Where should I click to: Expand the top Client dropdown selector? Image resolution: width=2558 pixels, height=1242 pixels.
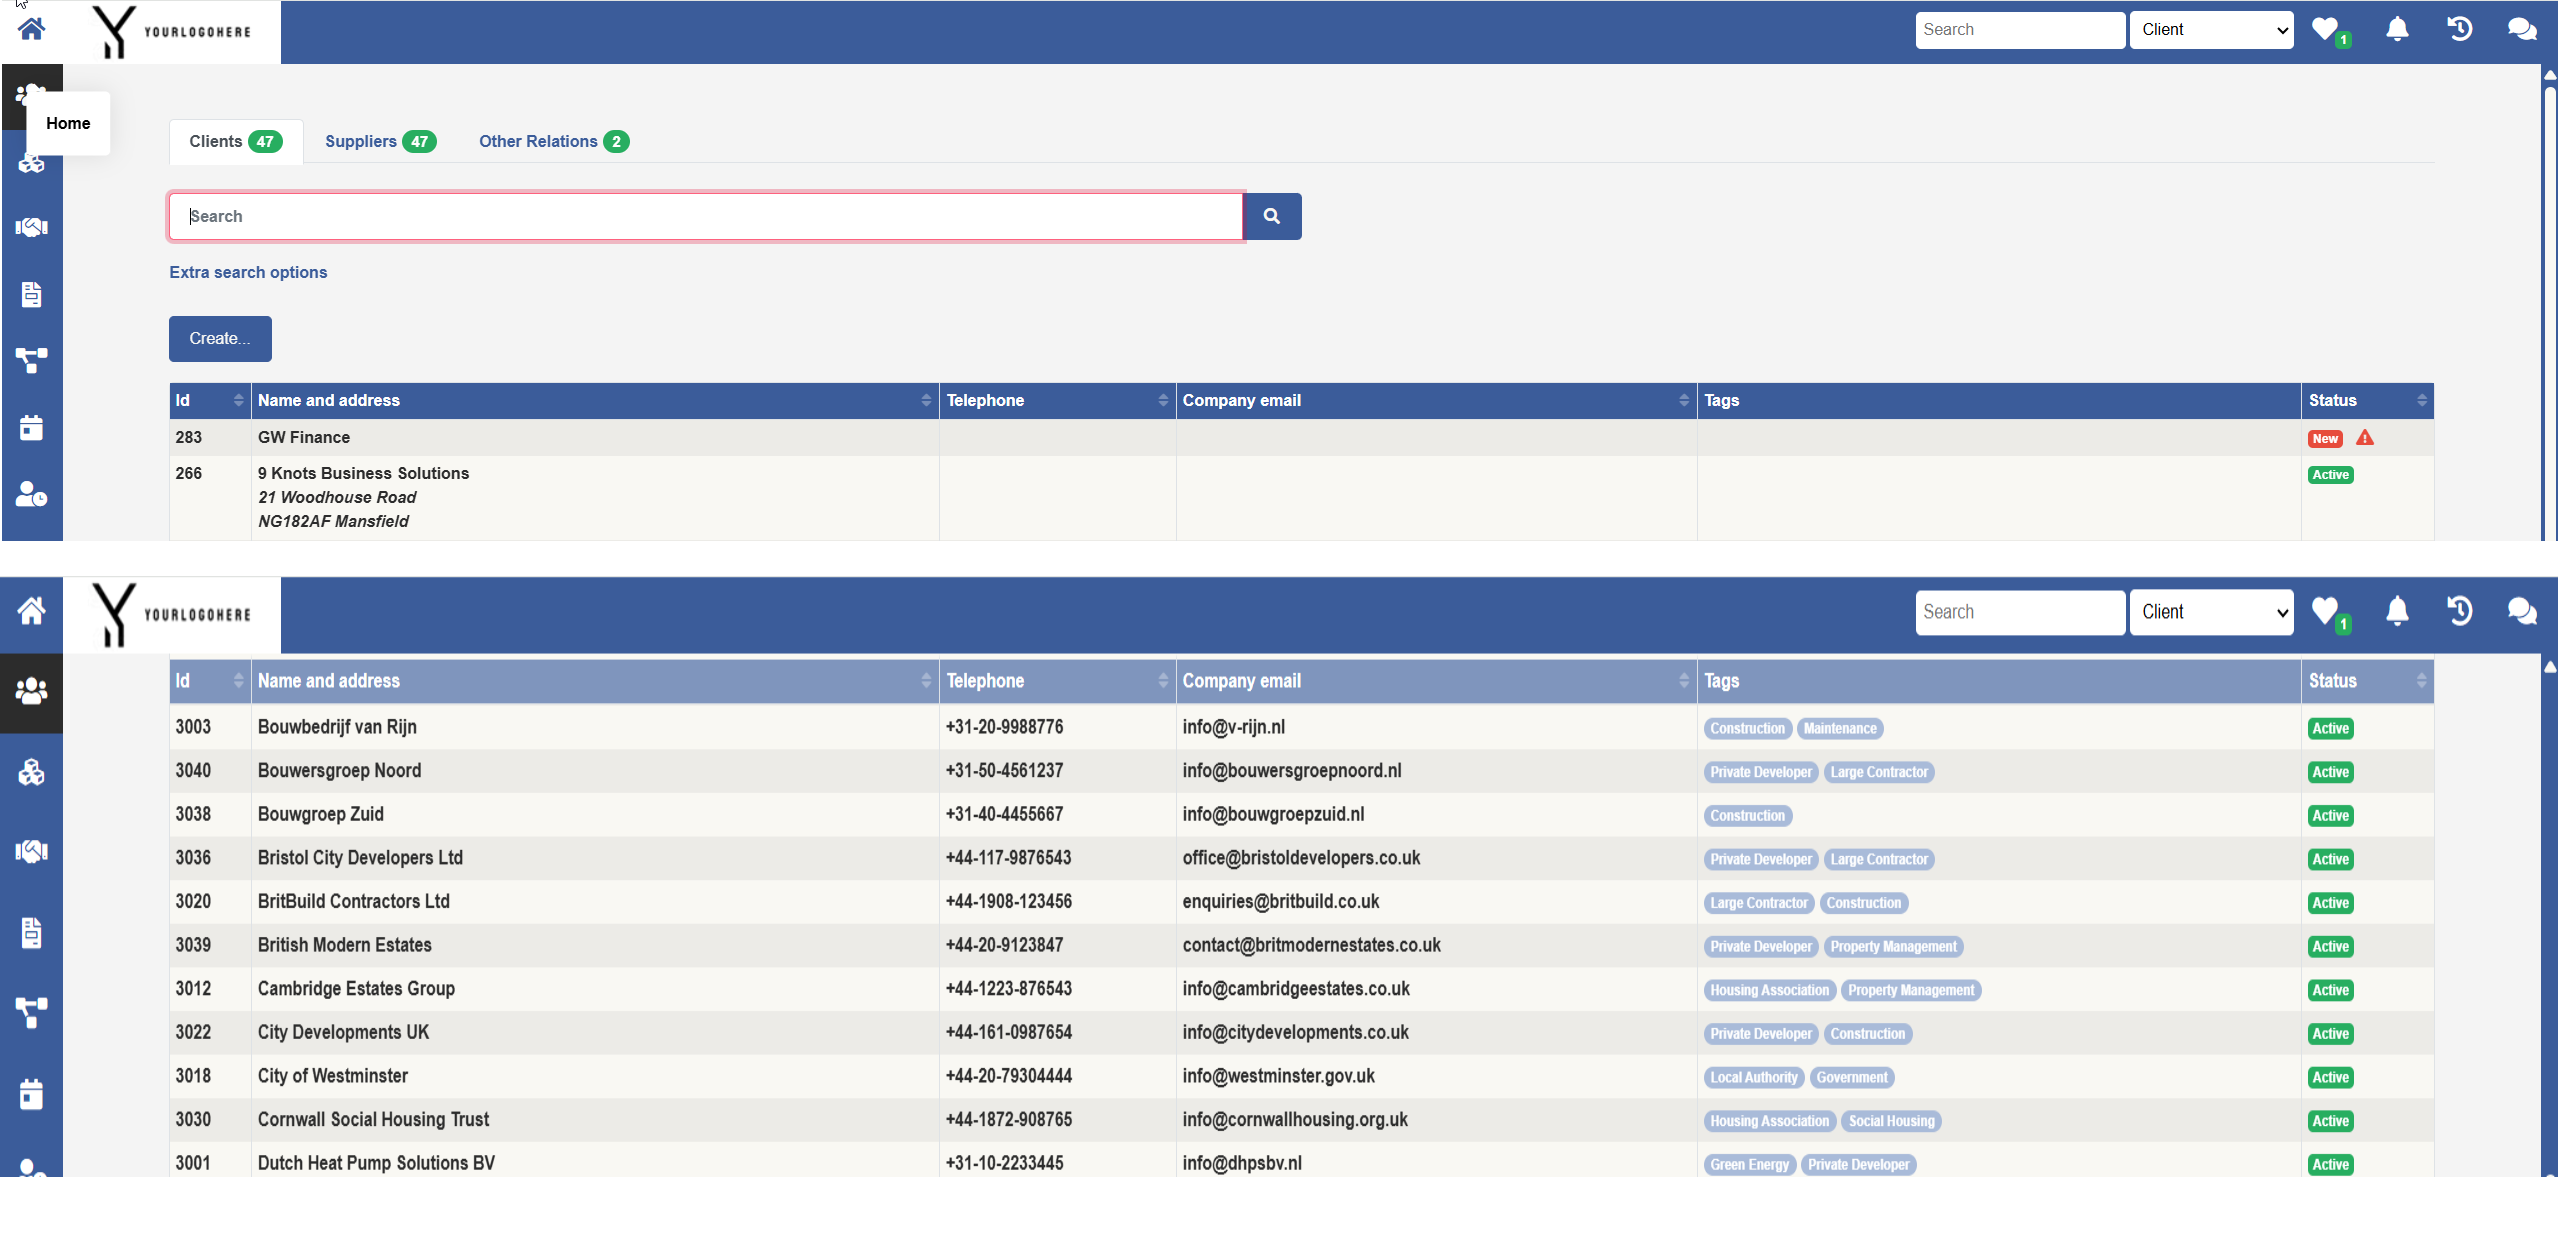tap(2211, 30)
